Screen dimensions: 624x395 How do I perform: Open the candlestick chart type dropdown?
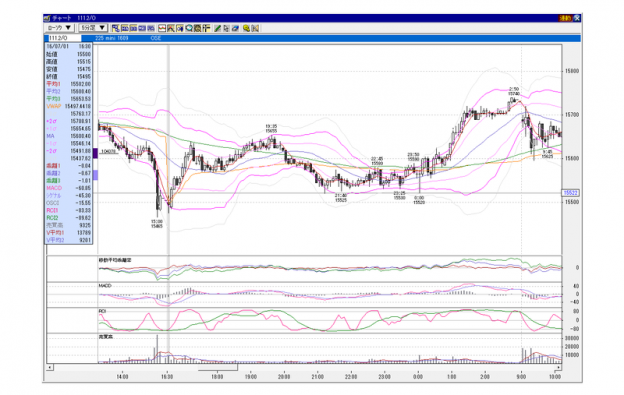tap(59, 28)
